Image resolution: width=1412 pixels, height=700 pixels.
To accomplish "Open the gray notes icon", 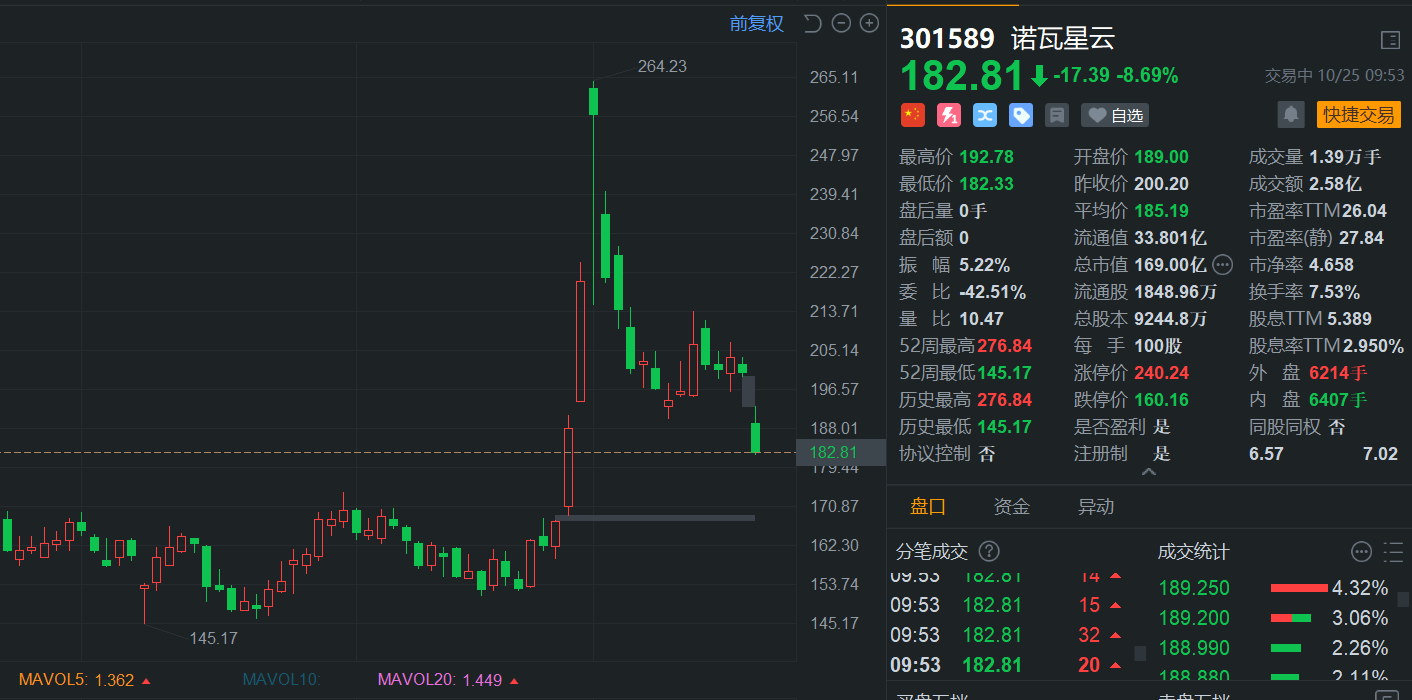I will (x=1056, y=115).
